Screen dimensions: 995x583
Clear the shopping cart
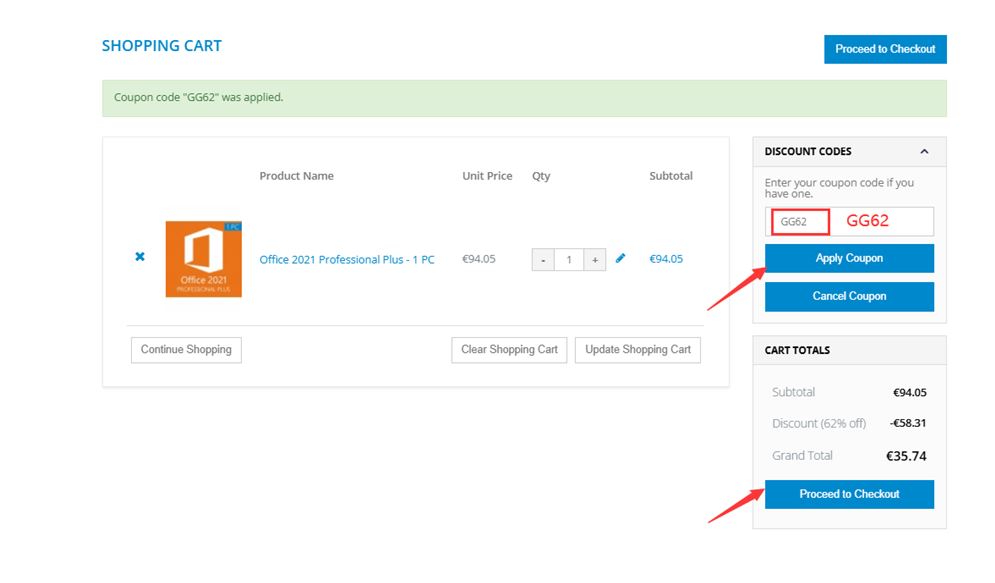coord(509,350)
